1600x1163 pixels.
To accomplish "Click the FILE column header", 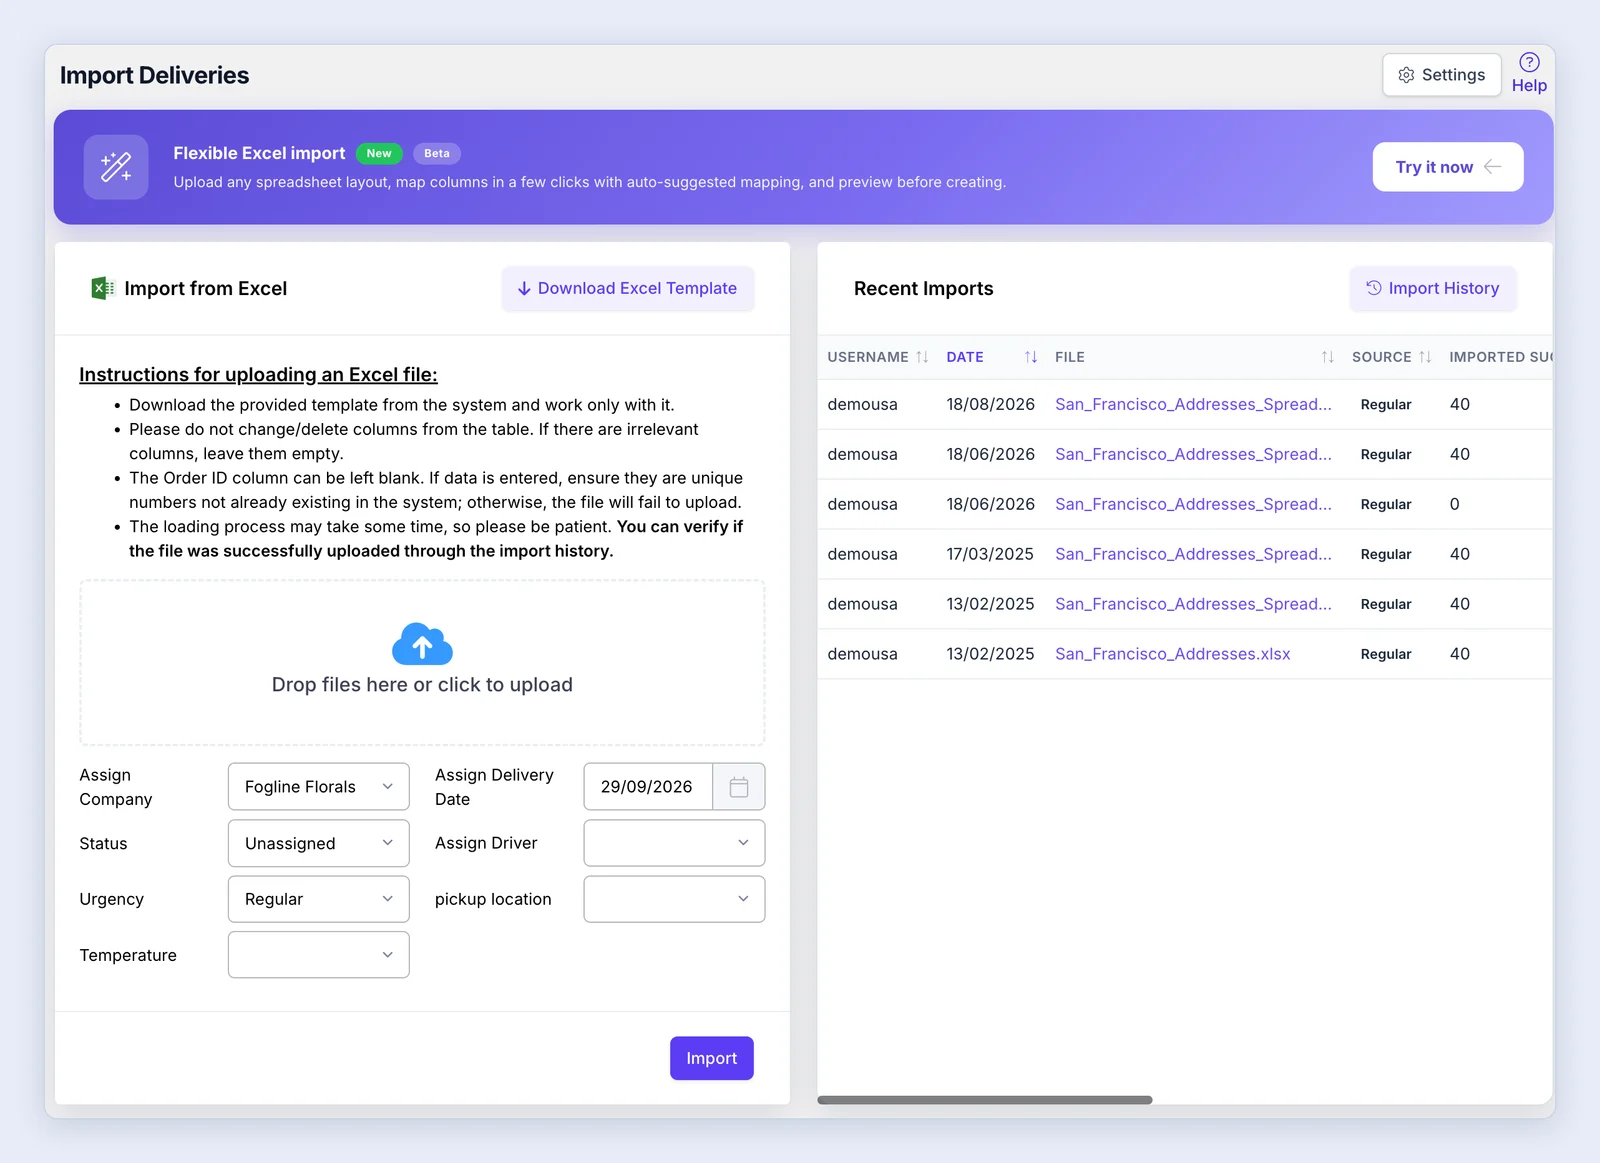I will coord(1069,357).
